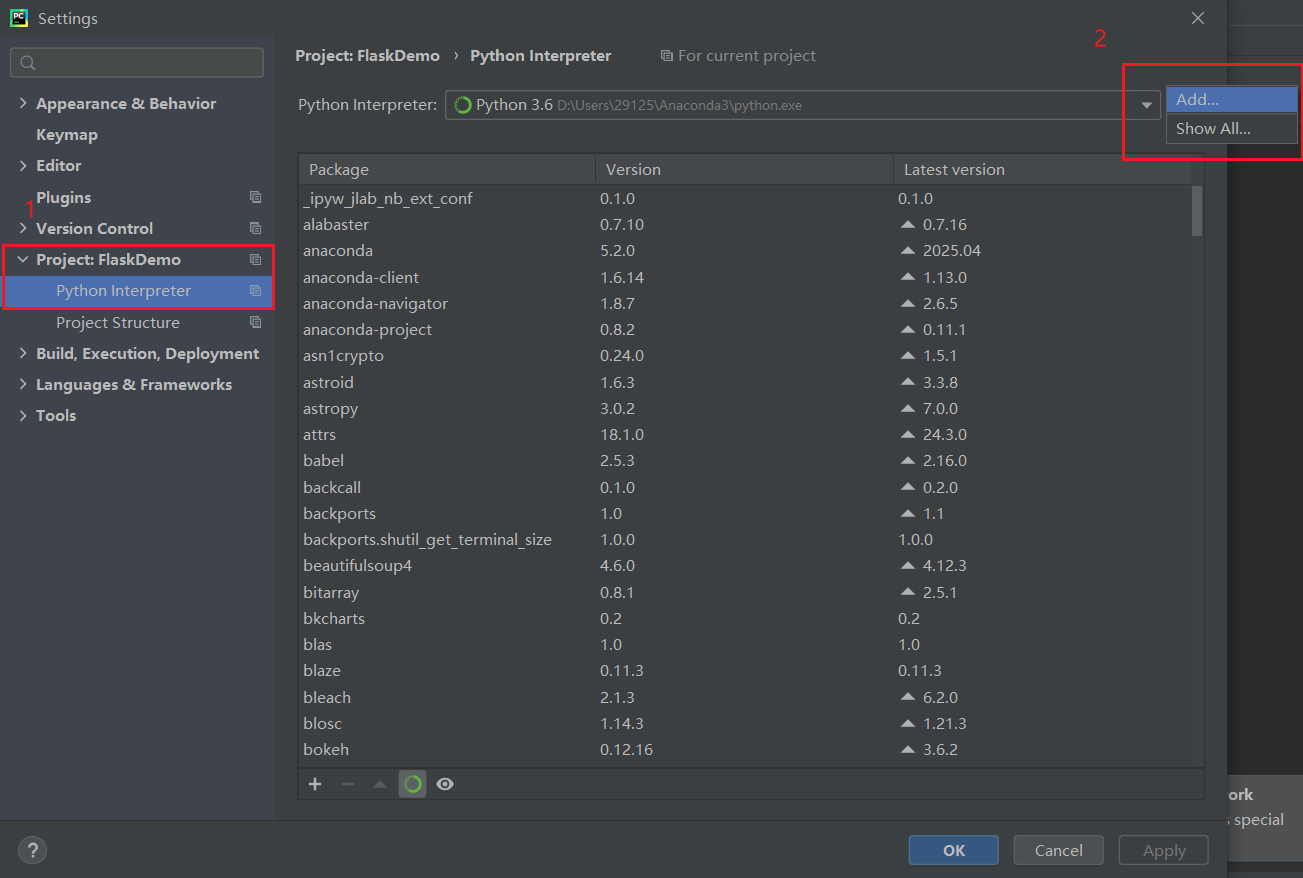The height and width of the screenshot is (878, 1303).
Task: Open the Plugins settings page
Action: 64,197
